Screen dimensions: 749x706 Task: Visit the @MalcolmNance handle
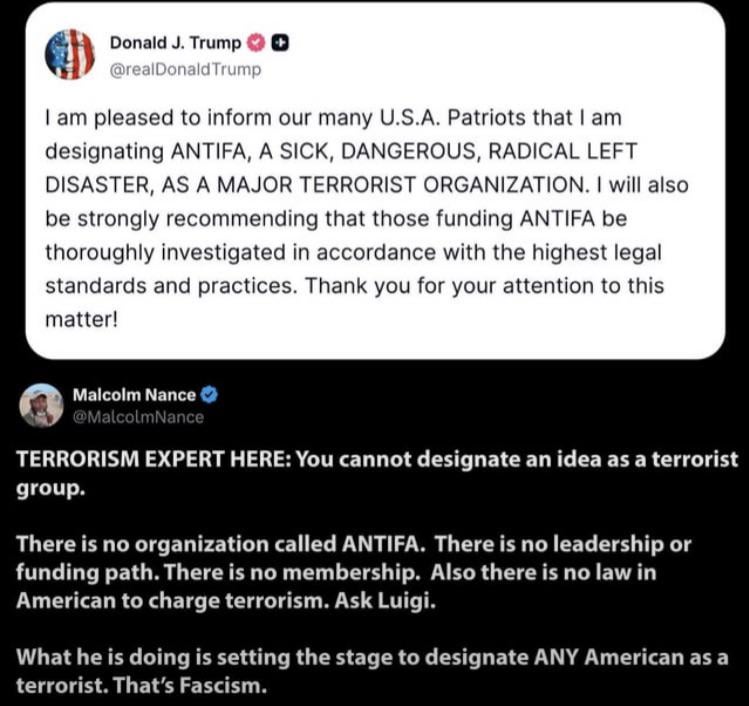click(138, 417)
